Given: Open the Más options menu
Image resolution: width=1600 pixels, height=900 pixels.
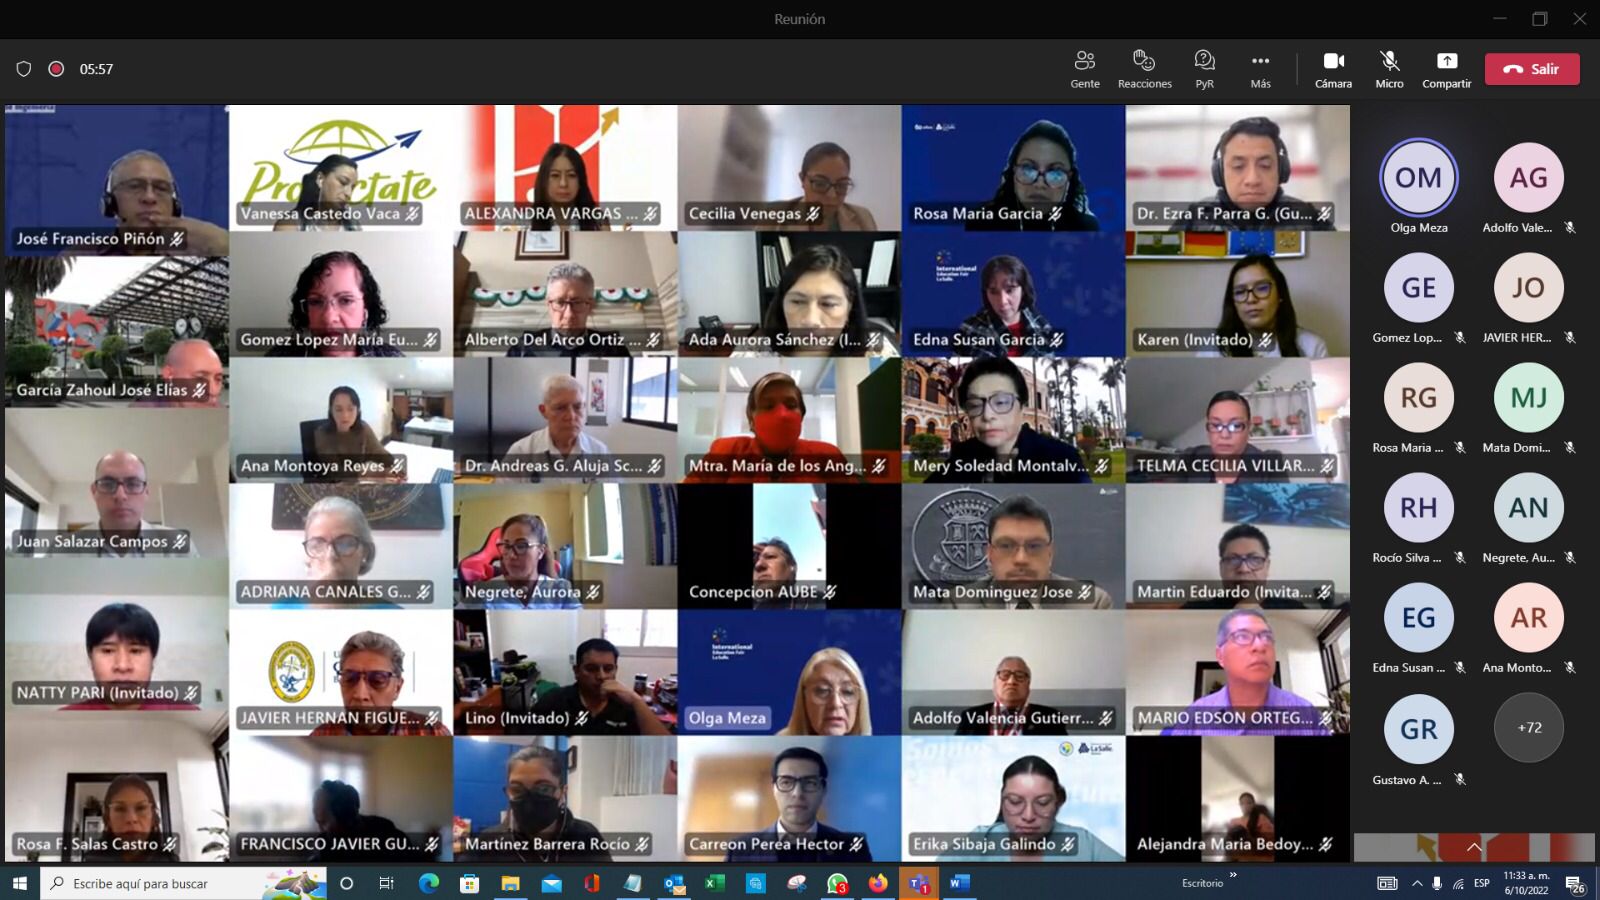Looking at the screenshot, I should click(x=1260, y=69).
